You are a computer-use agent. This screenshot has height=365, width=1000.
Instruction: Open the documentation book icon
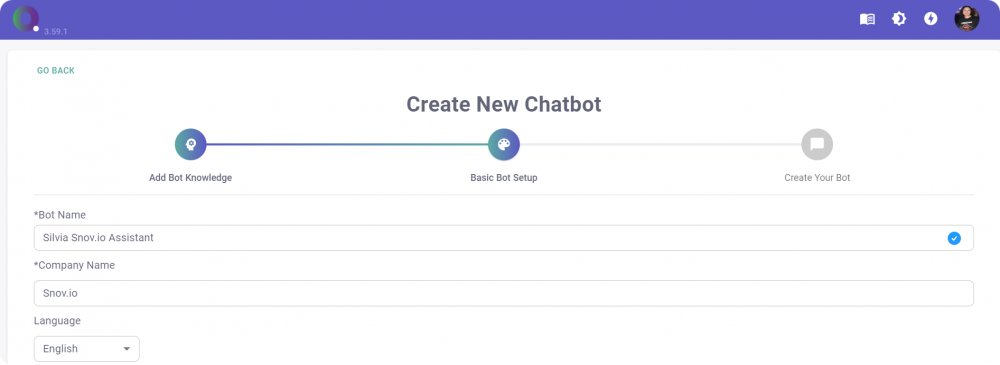(x=867, y=19)
